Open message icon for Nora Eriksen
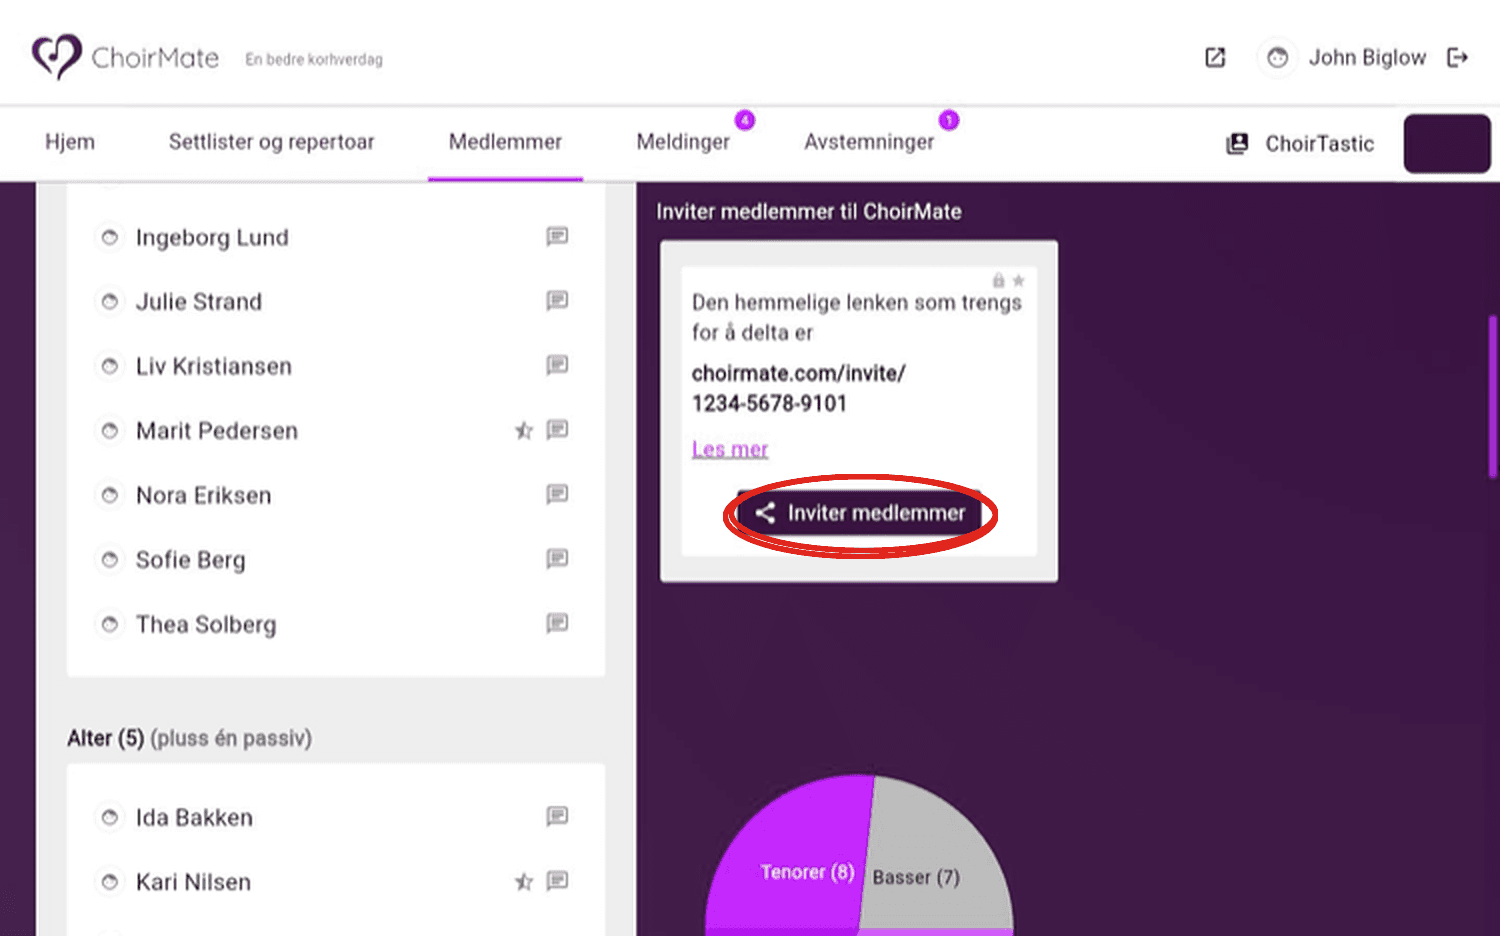This screenshot has height=936, width=1500. (557, 495)
